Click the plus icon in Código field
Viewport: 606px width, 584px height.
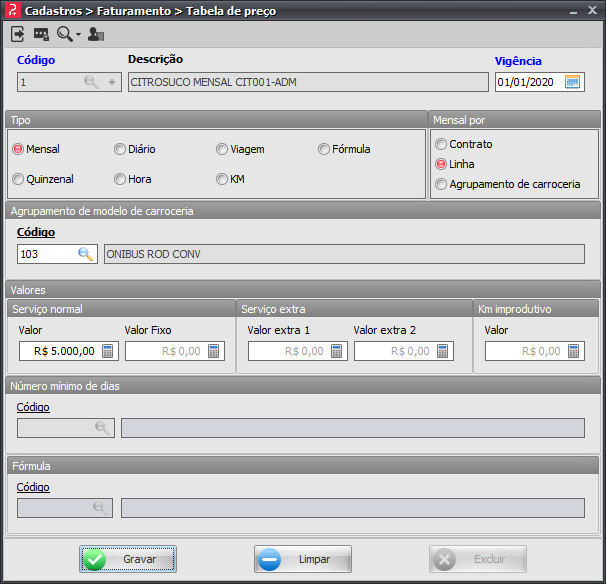click(112, 82)
